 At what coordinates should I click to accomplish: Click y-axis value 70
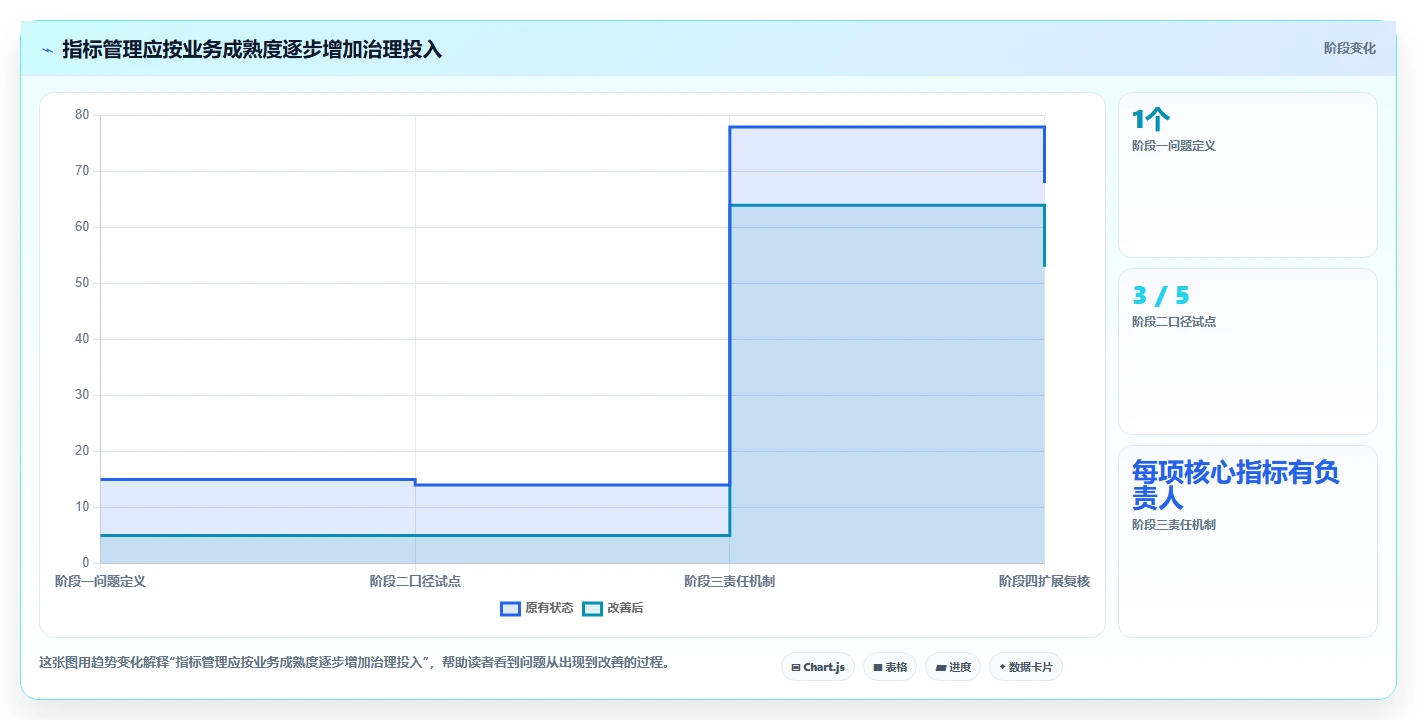tap(82, 171)
